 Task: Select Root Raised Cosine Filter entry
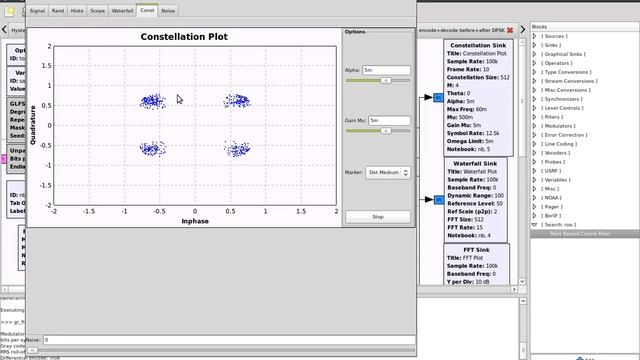click(580, 234)
